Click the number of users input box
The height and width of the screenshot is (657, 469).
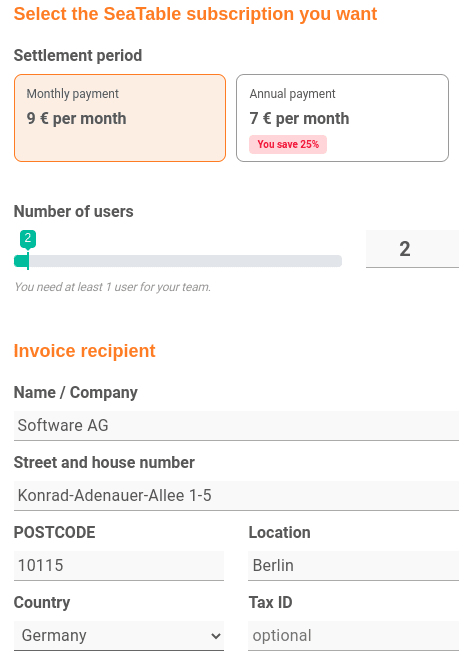(x=412, y=249)
